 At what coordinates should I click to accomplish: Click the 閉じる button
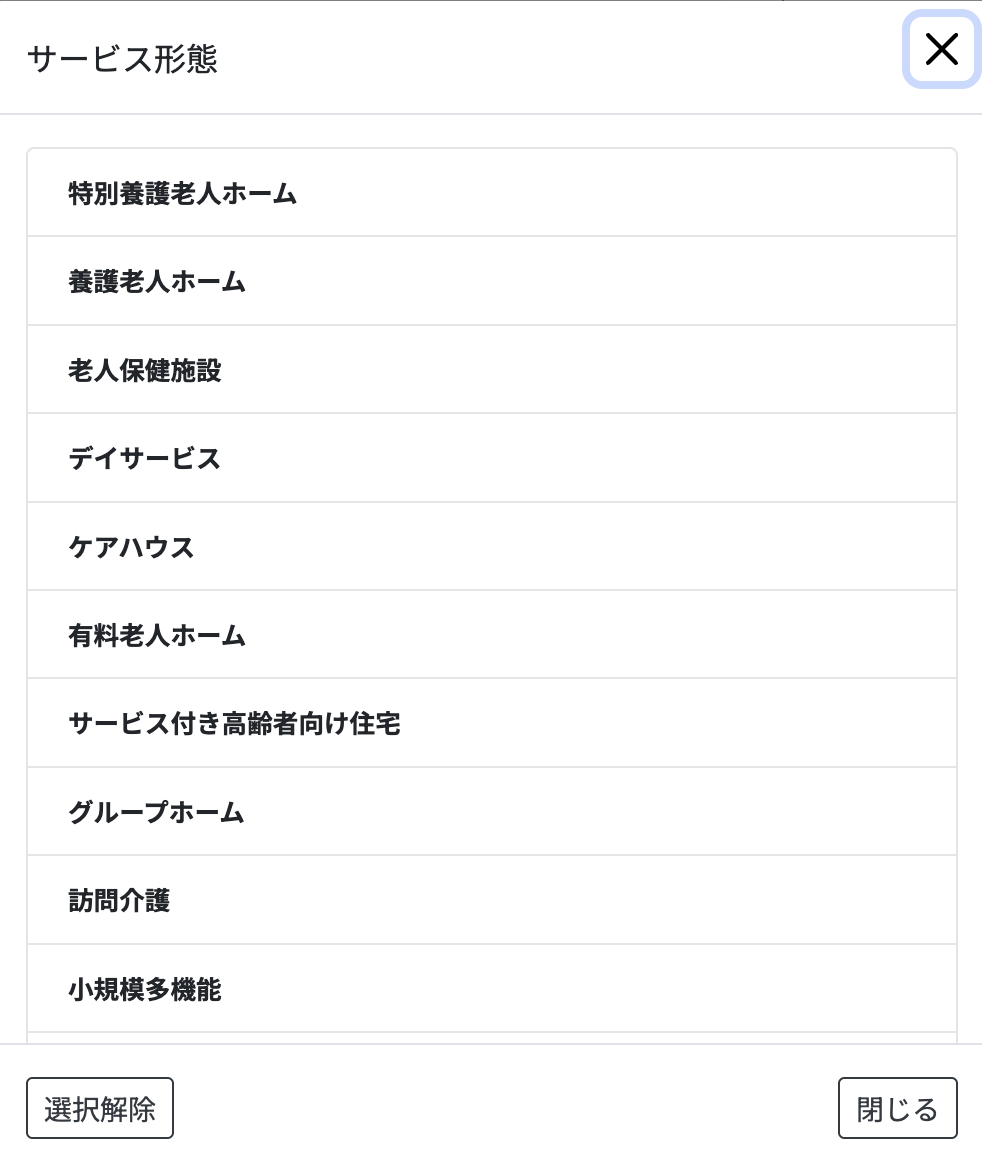(x=897, y=1108)
